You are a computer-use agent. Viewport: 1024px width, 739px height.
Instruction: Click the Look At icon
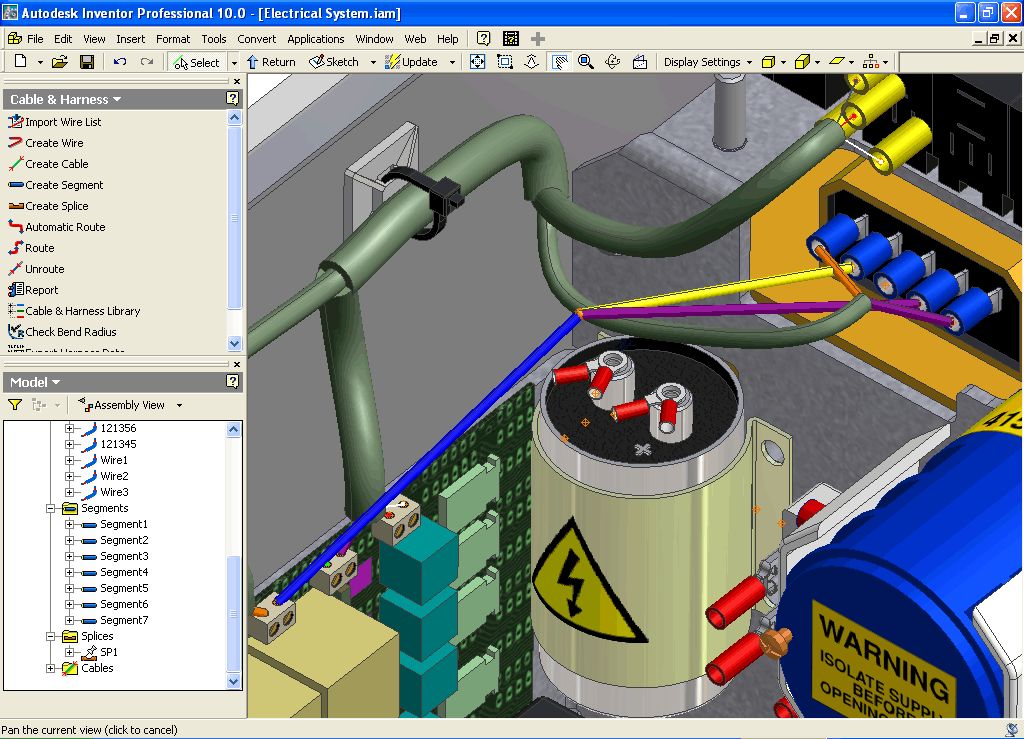tap(640, 61)
